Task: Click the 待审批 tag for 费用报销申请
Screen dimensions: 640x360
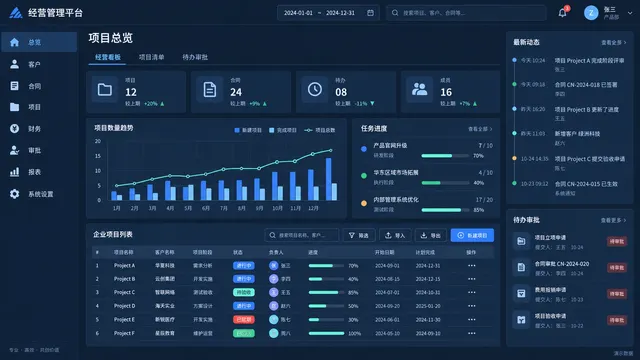Action: [x=617, y=293]
